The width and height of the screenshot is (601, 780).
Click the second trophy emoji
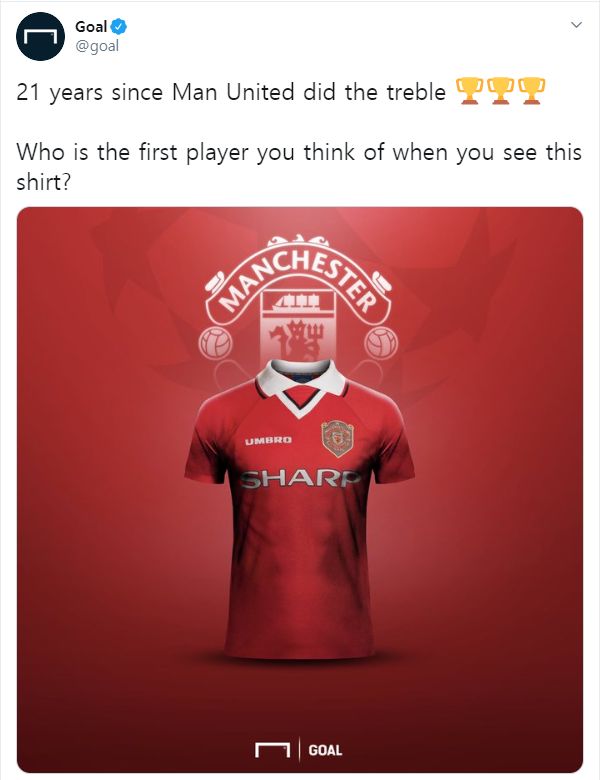point(501,91)
